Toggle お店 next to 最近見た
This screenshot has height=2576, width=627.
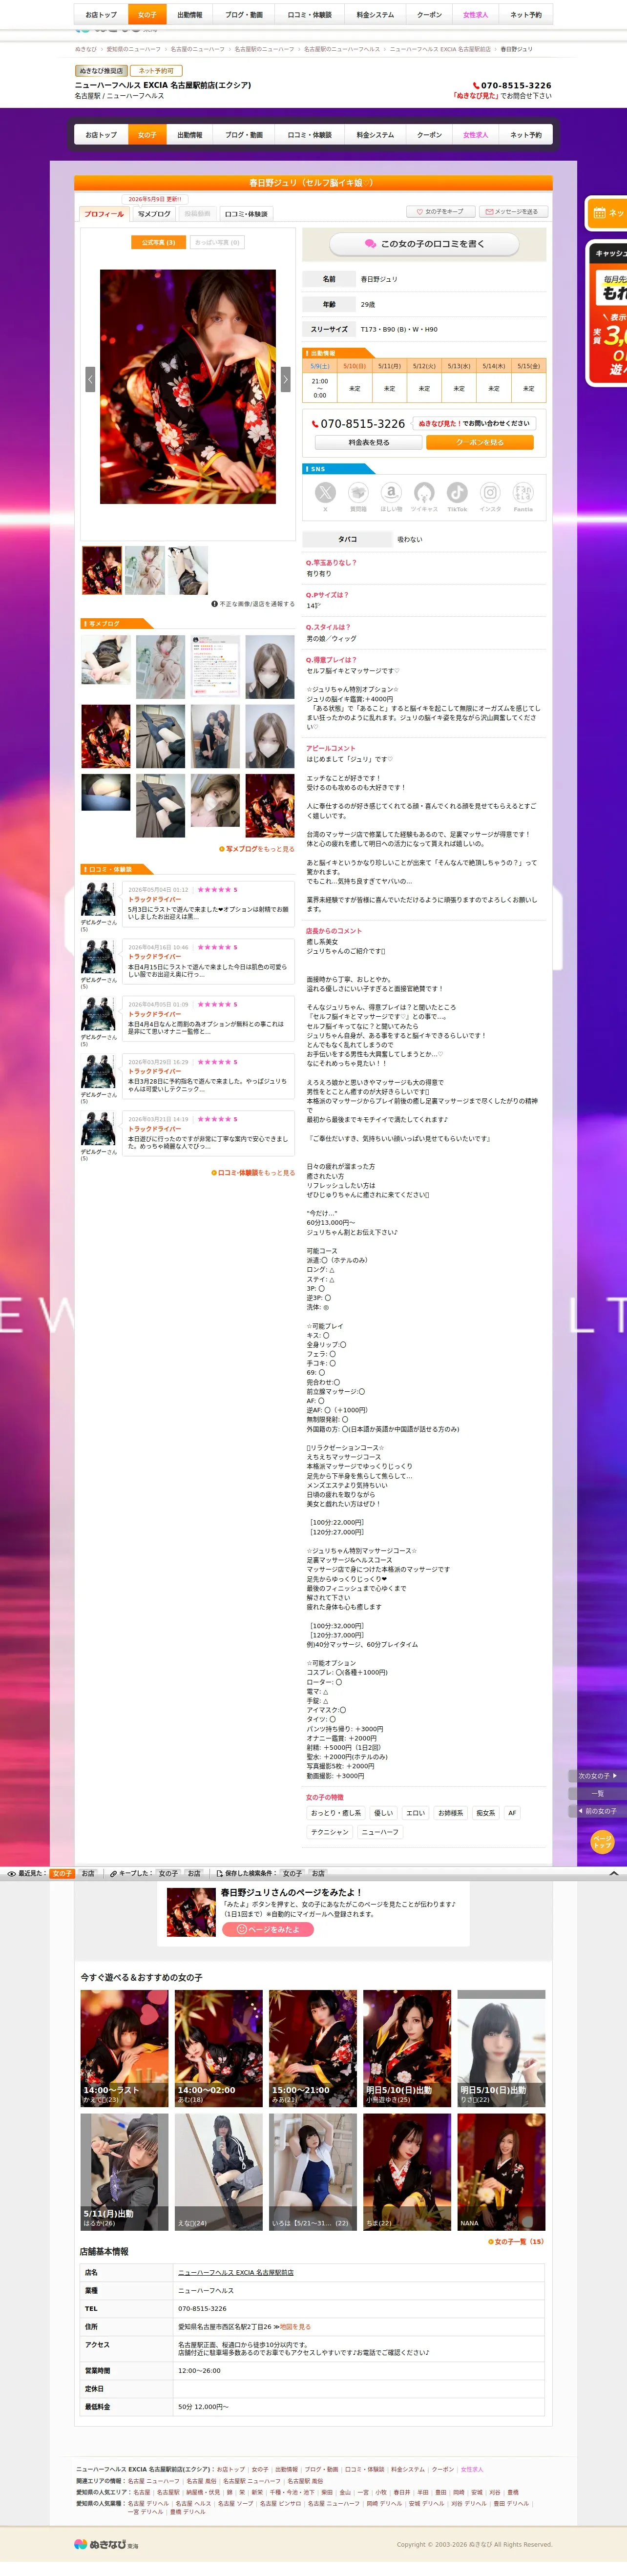click(x=88, y=1873)
